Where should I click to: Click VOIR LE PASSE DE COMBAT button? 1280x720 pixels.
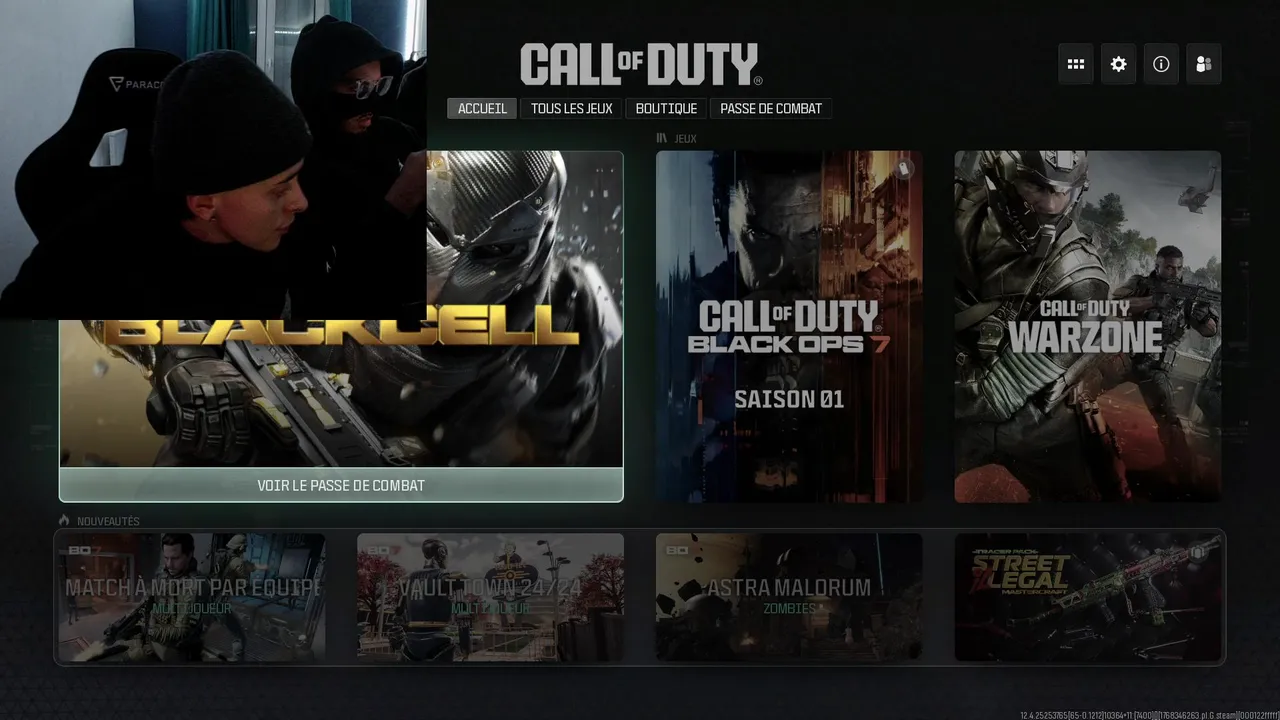pos(341,485)
